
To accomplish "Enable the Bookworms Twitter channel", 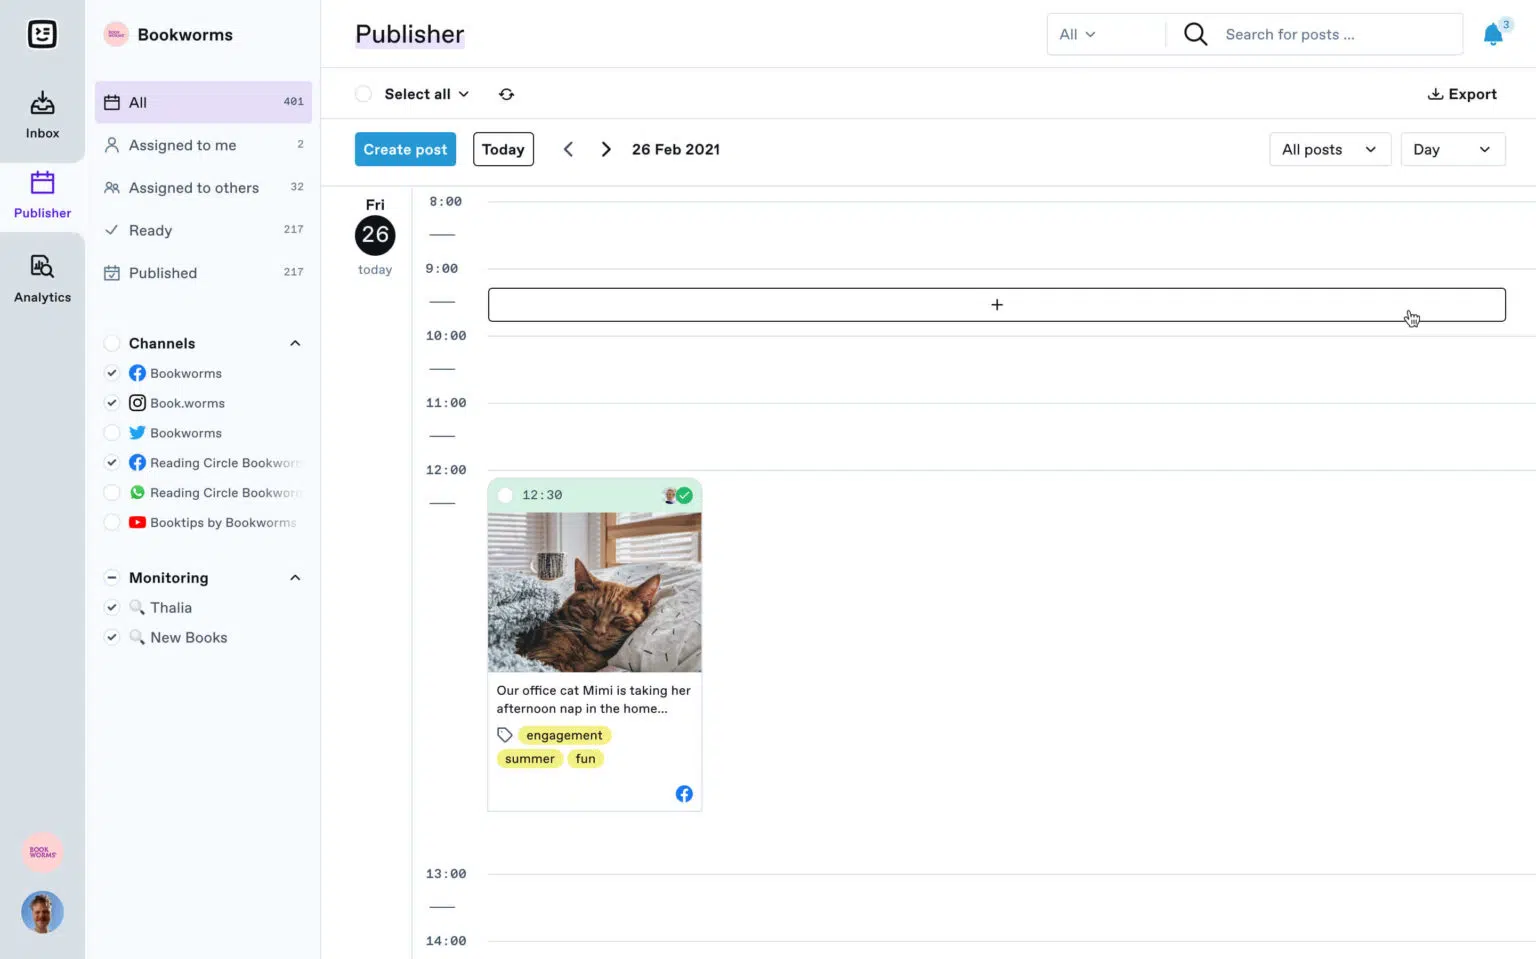I will coord(112,432).
